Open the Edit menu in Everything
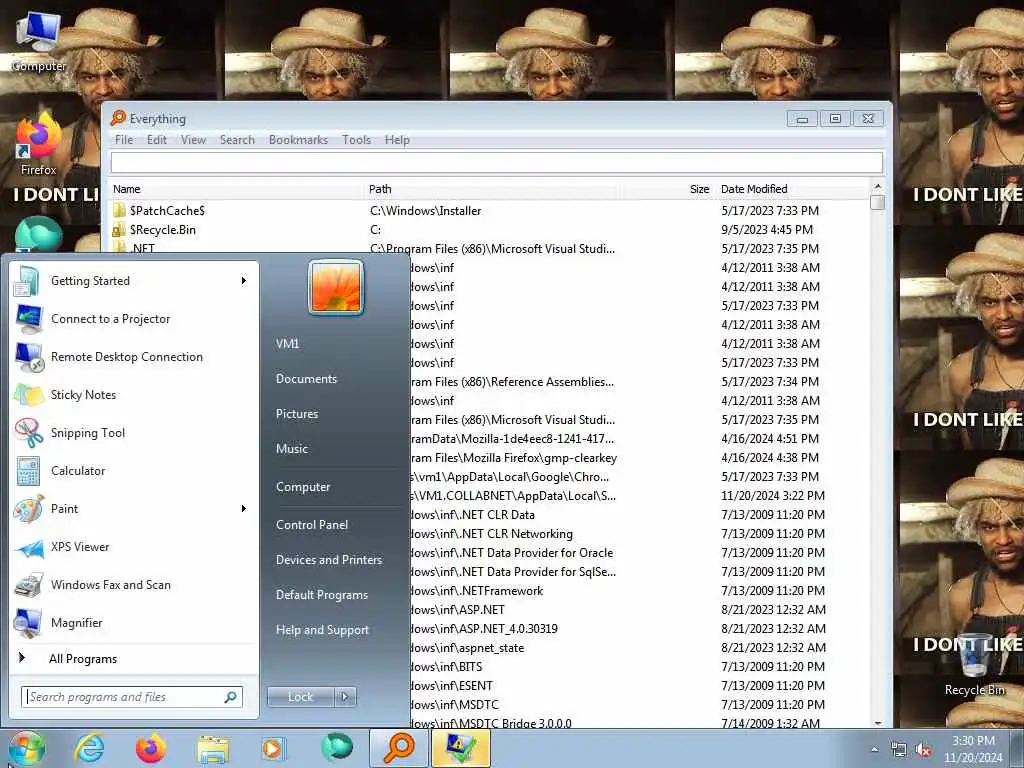Viewport: 1024px width, 768px height. (x=157, y=140)
